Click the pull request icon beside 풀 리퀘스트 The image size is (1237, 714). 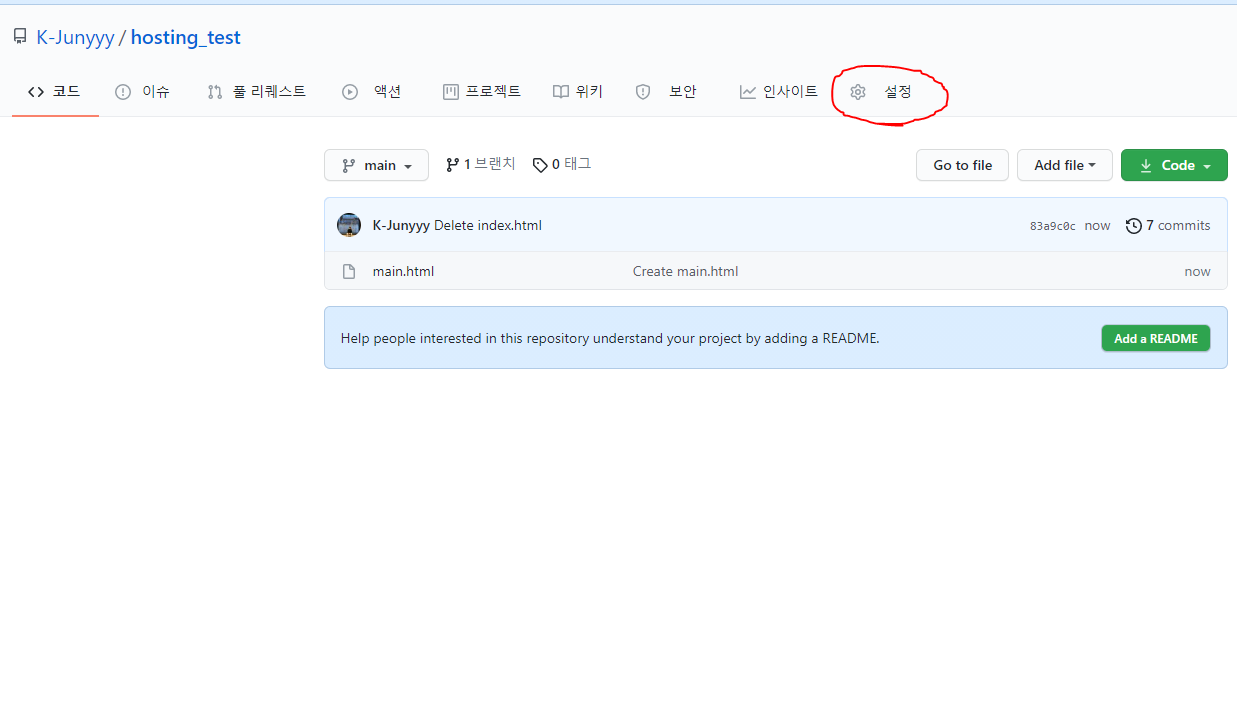[x=215, y=92]
